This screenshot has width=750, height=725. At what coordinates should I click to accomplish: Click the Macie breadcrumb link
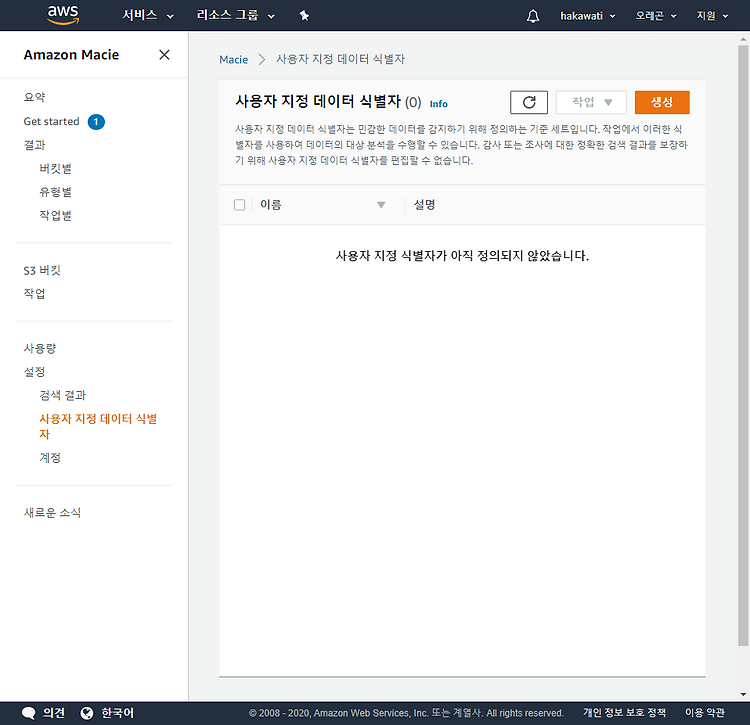tap(233, 59)
